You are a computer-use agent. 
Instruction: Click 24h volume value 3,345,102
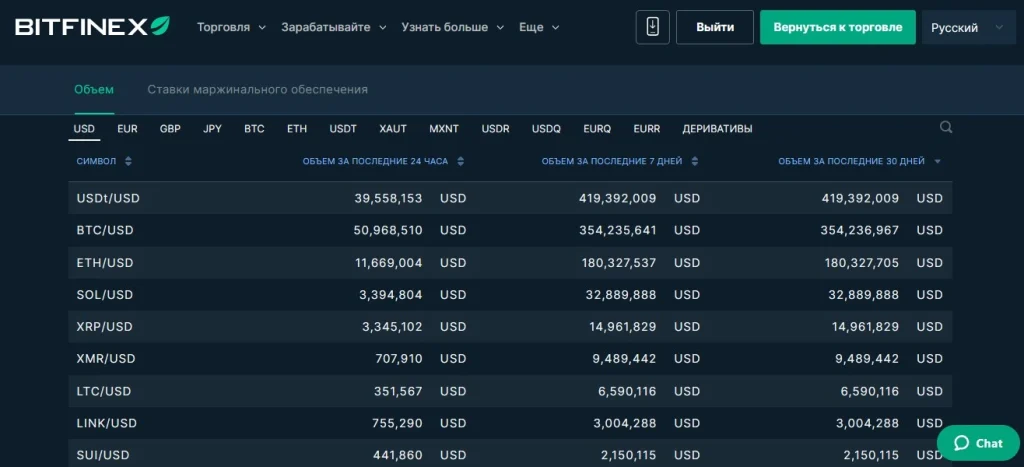[x=392, y=327]
